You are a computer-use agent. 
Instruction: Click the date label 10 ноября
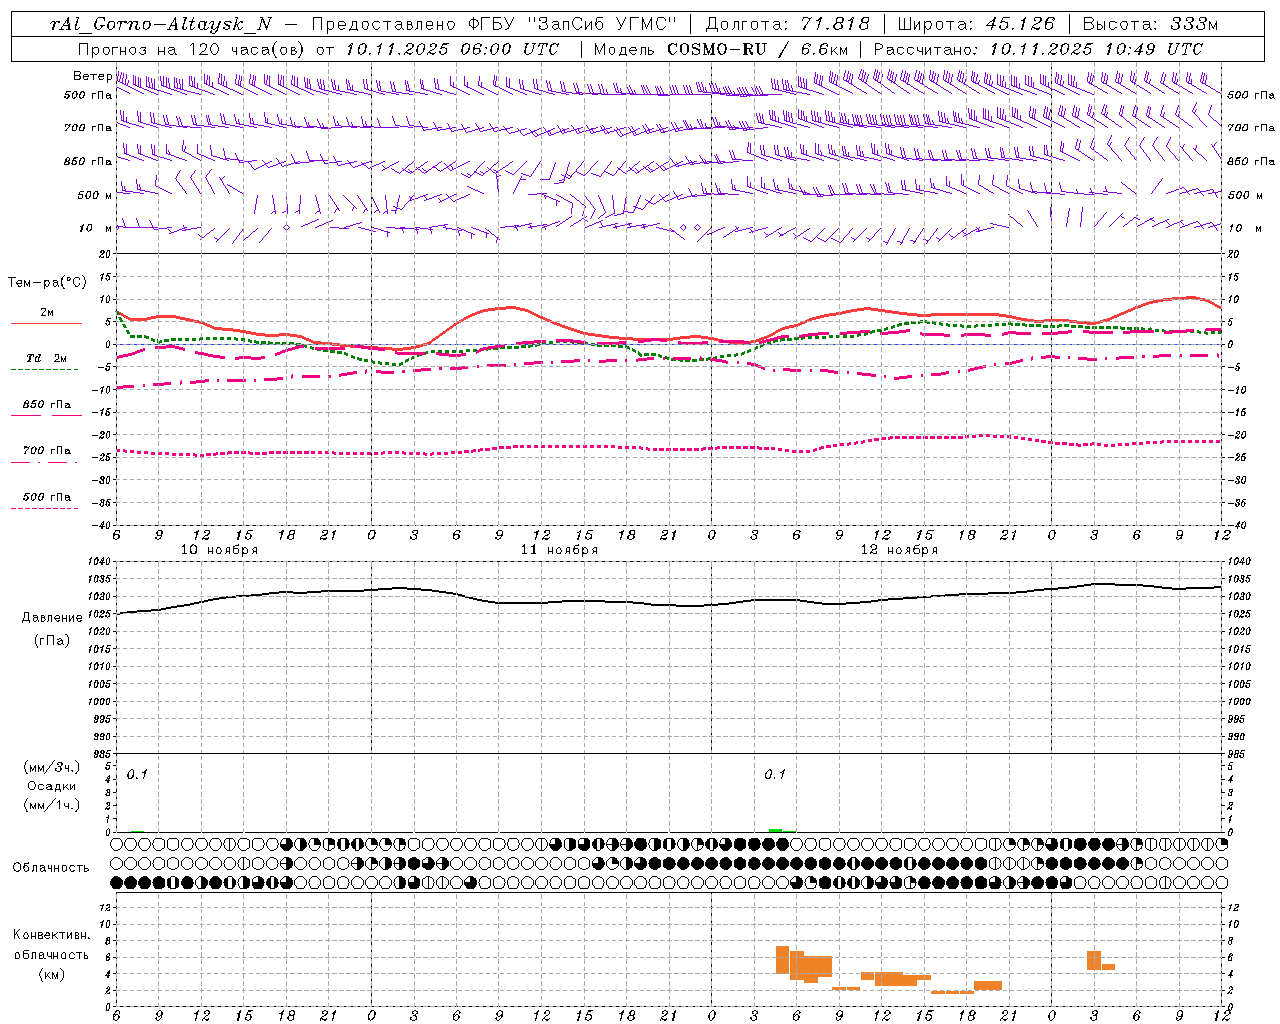pyautogui.click(x=219, y=550)
